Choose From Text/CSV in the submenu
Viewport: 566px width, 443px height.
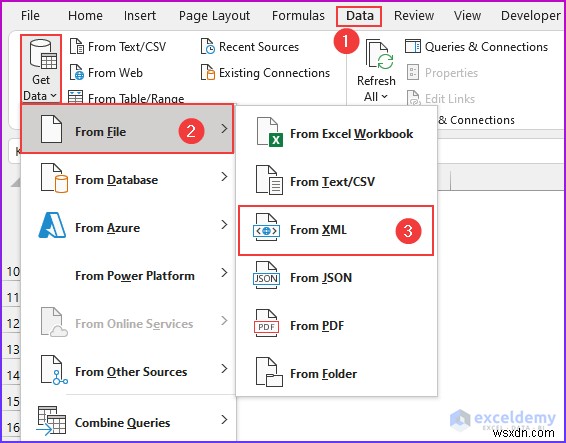pos(332,182)
